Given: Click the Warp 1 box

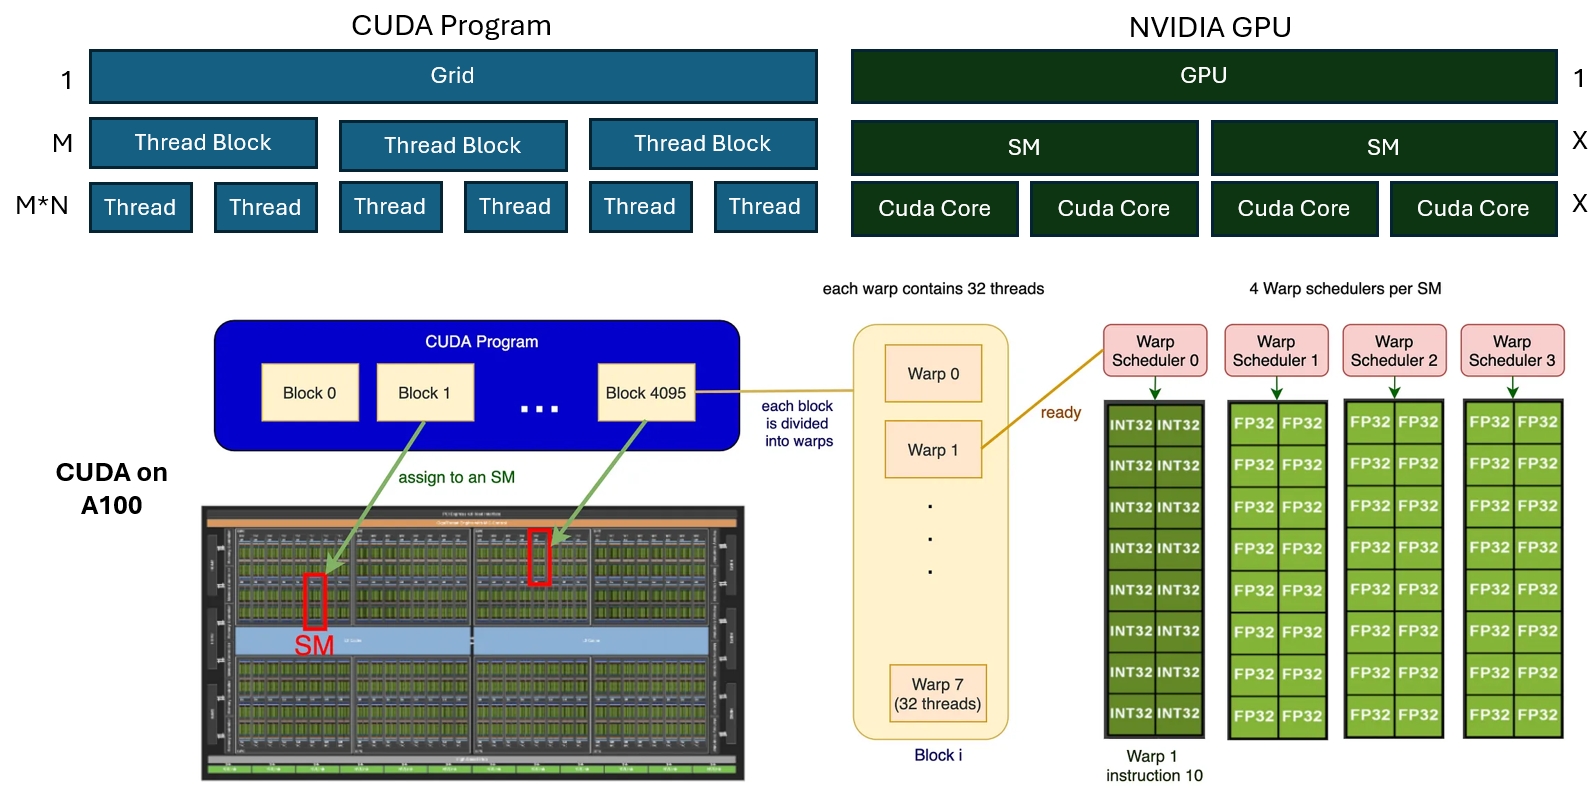Looking at the screenshot, I should (932, 450).
